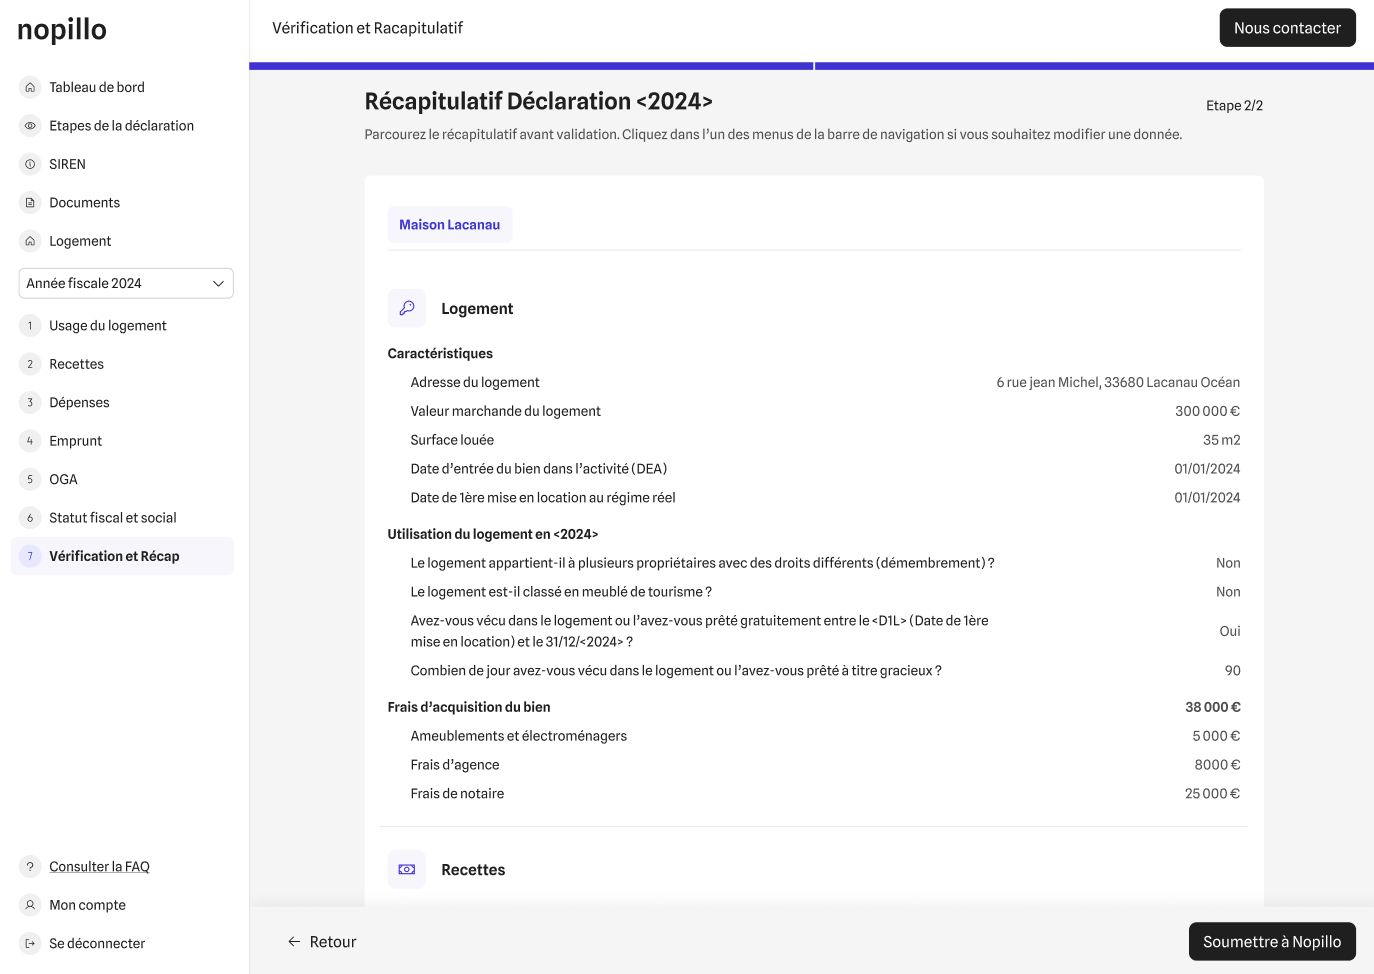
Task: Expand fiscal year list via chevron arrow
Action: pyautogui.click(x=218, y=284)
